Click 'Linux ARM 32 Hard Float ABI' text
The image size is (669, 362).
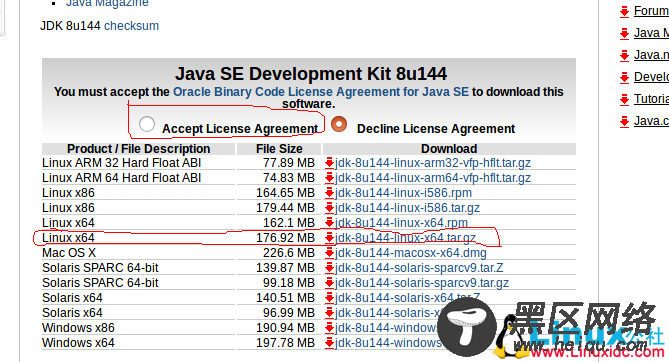pos(122,163)
